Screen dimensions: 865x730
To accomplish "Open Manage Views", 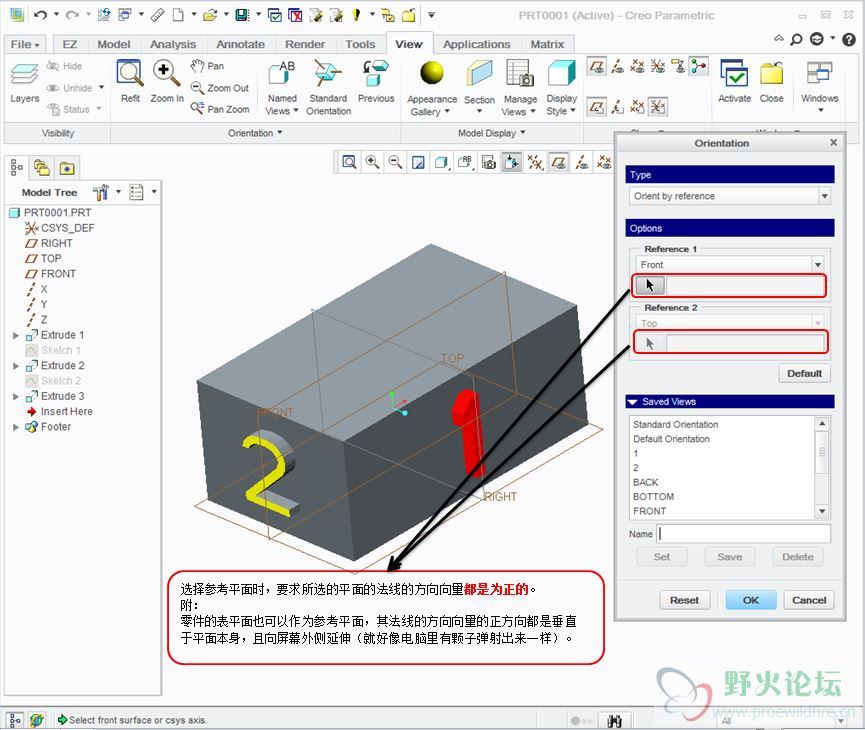I will click(520, 88).
